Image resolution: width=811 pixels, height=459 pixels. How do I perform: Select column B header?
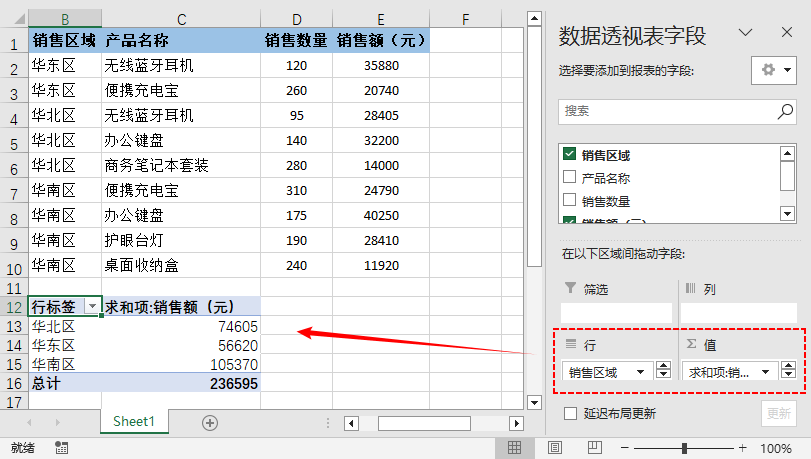coord(65,19)
